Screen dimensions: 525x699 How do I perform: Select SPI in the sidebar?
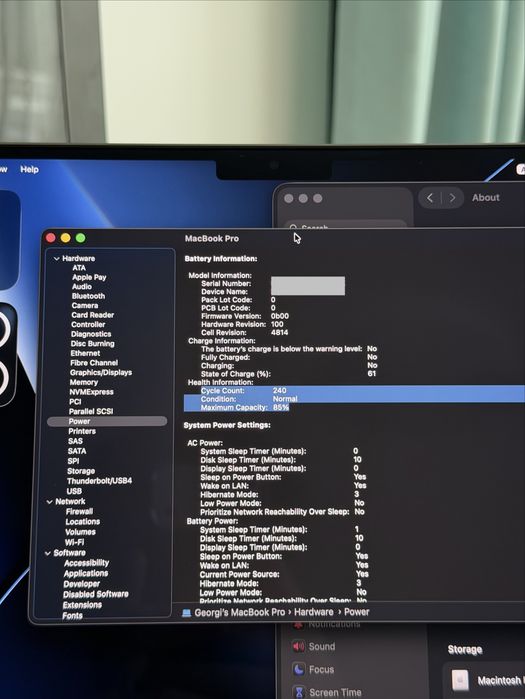point(73,461)
